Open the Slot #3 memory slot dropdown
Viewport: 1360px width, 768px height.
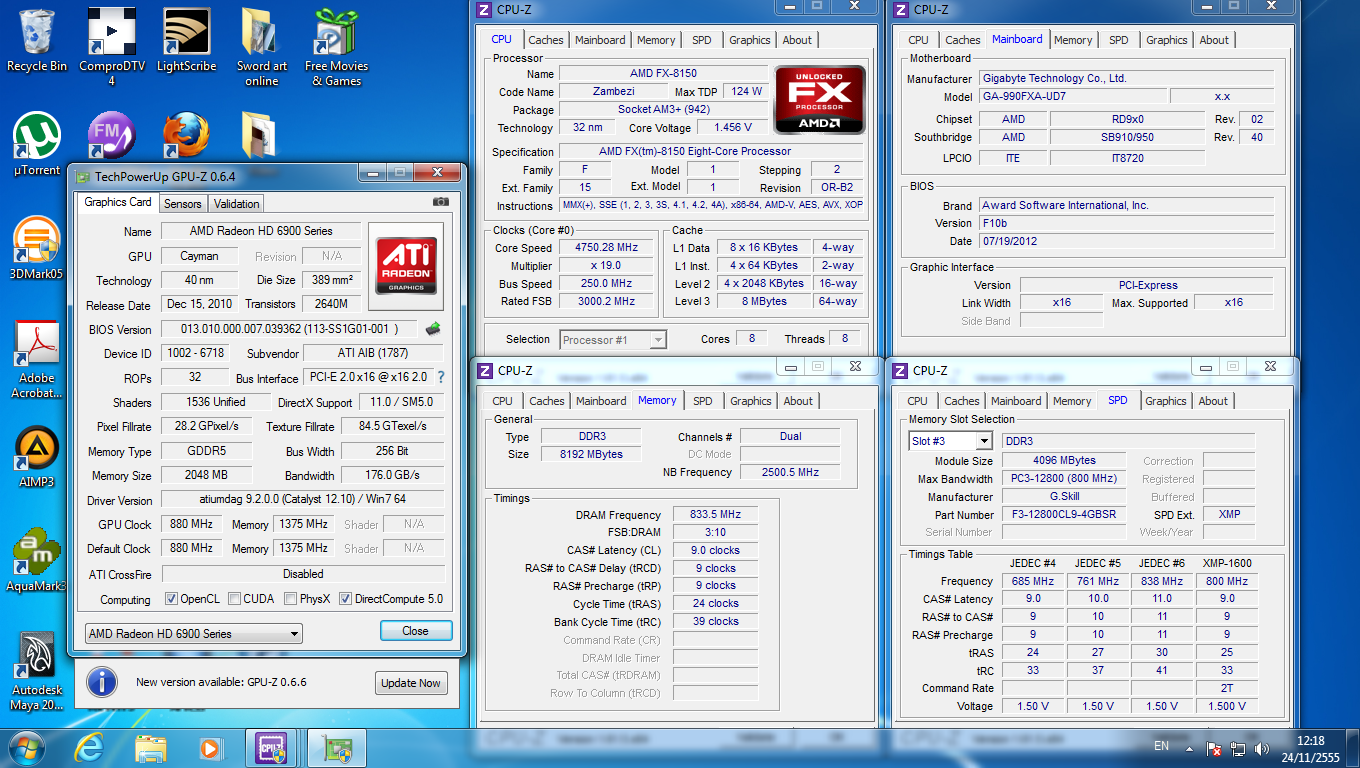coord(950,441)
